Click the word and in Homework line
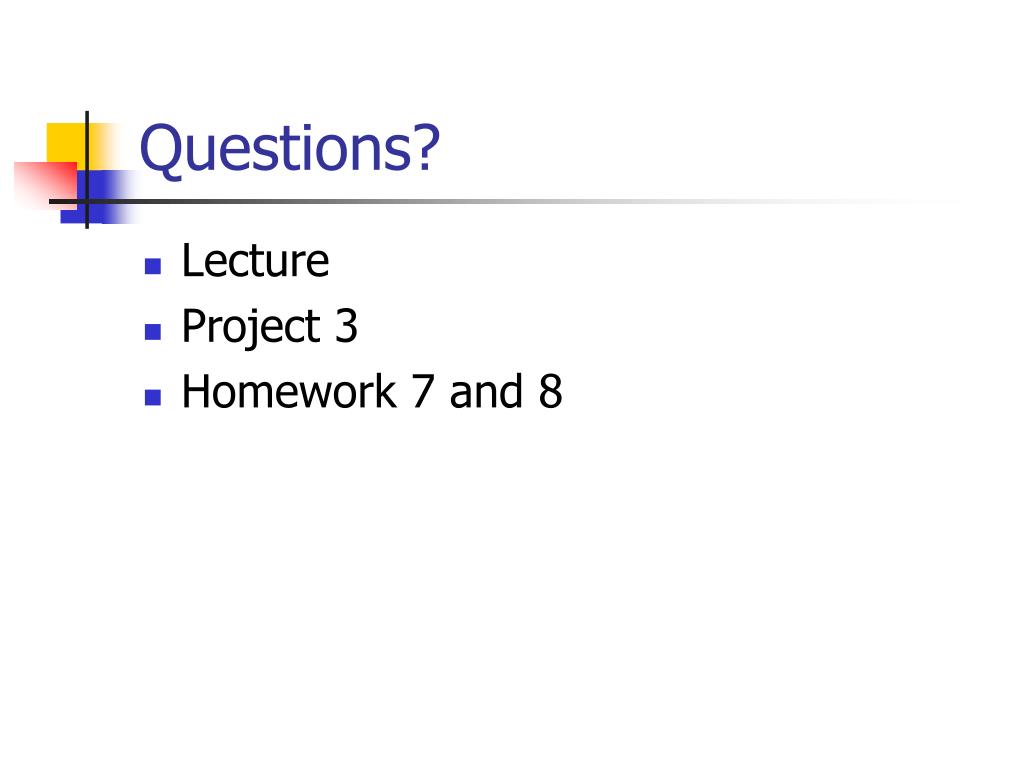Image resolution: width=1024 pixels, height=768 pixels. tap(487, 391)
